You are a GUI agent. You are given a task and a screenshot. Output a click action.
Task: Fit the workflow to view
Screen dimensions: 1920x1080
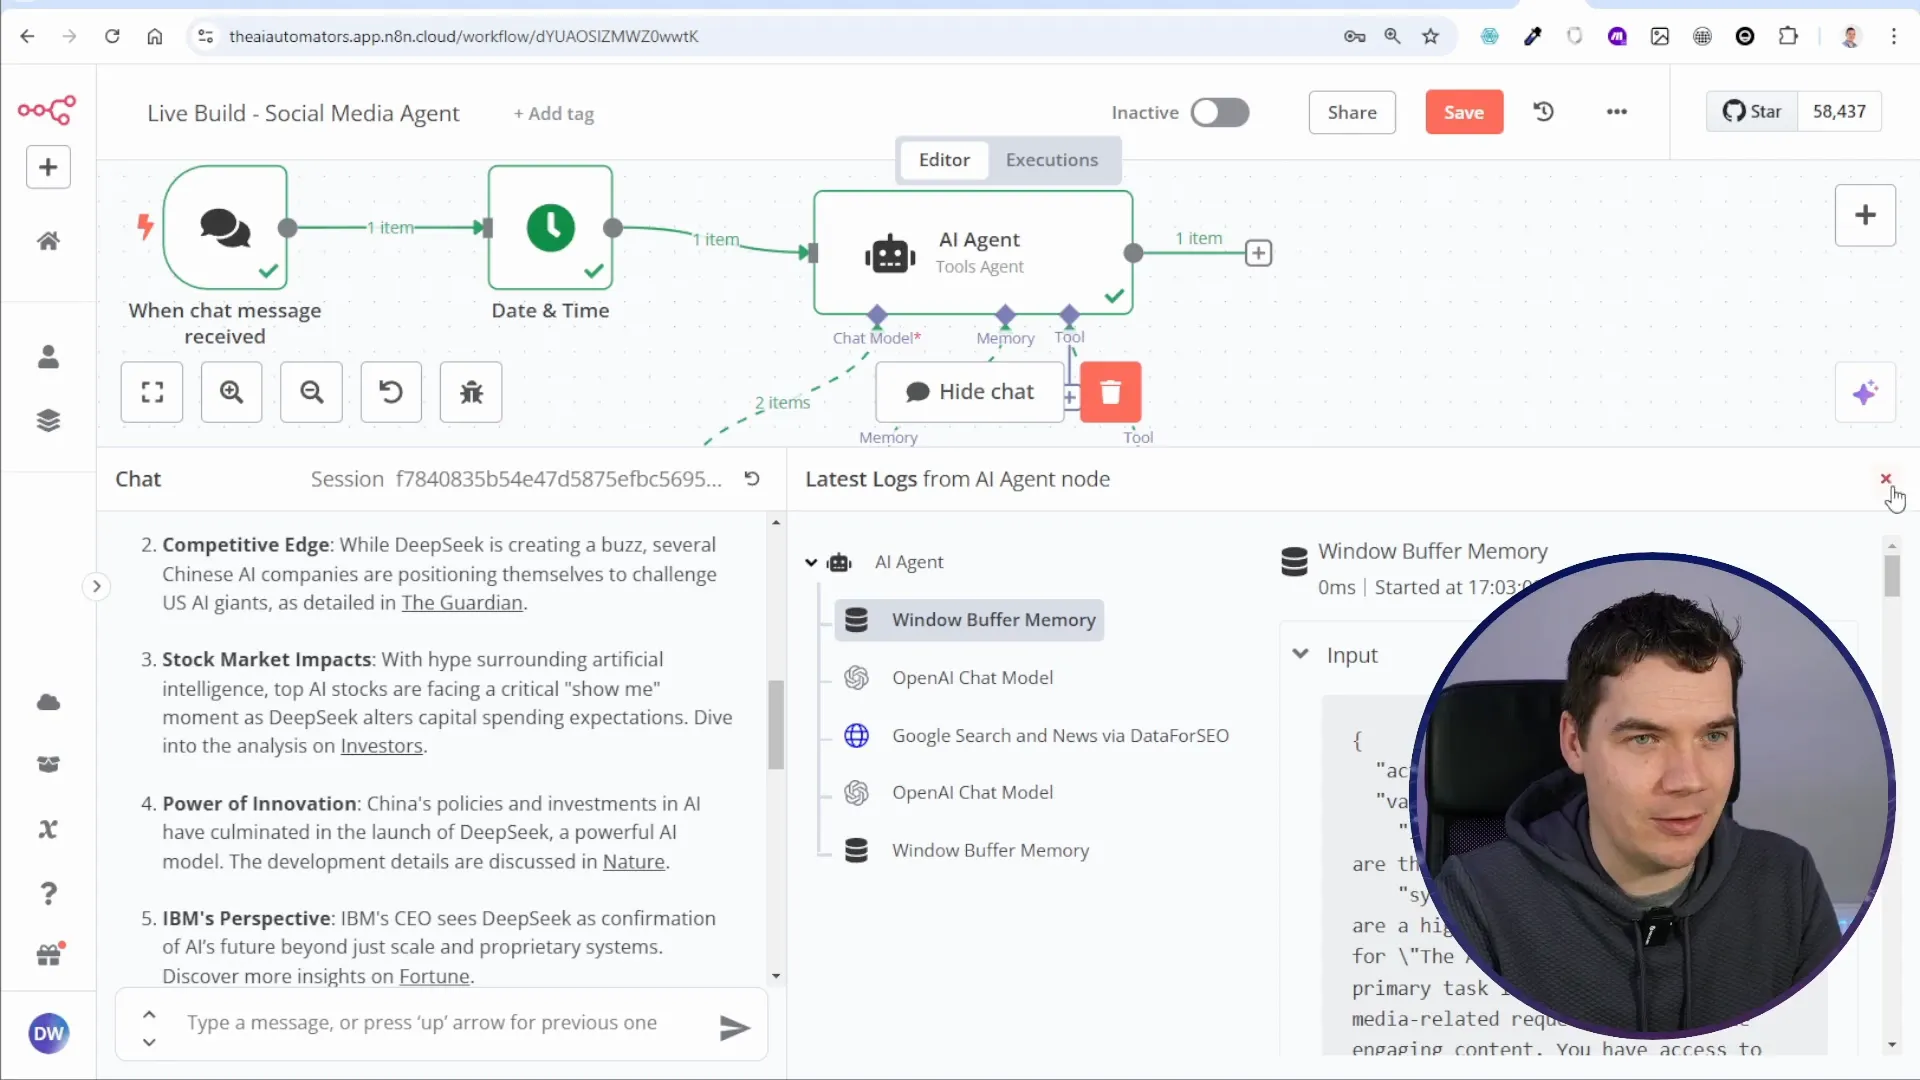pos(152,392)
